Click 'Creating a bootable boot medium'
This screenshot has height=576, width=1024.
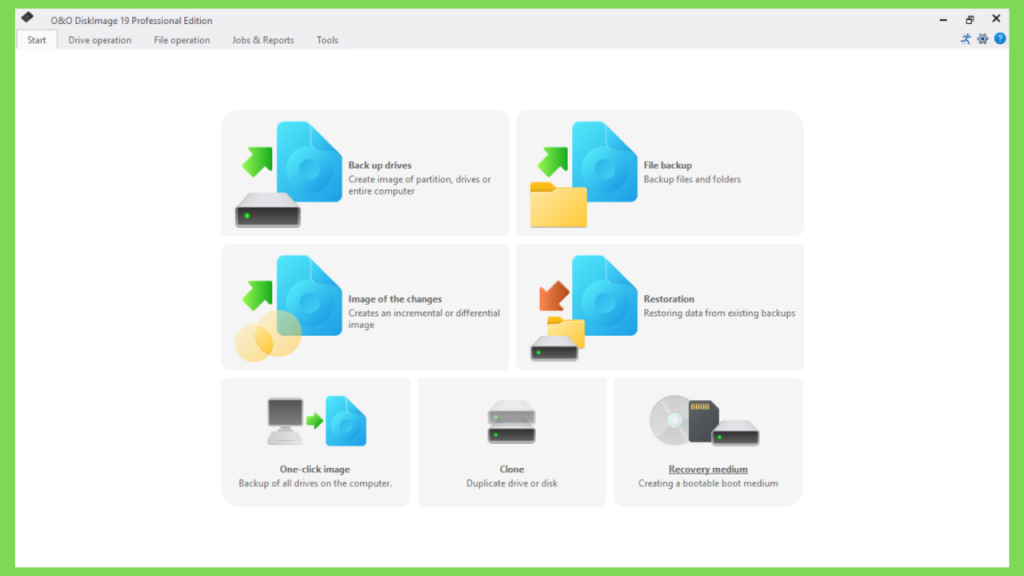(708, 483)
